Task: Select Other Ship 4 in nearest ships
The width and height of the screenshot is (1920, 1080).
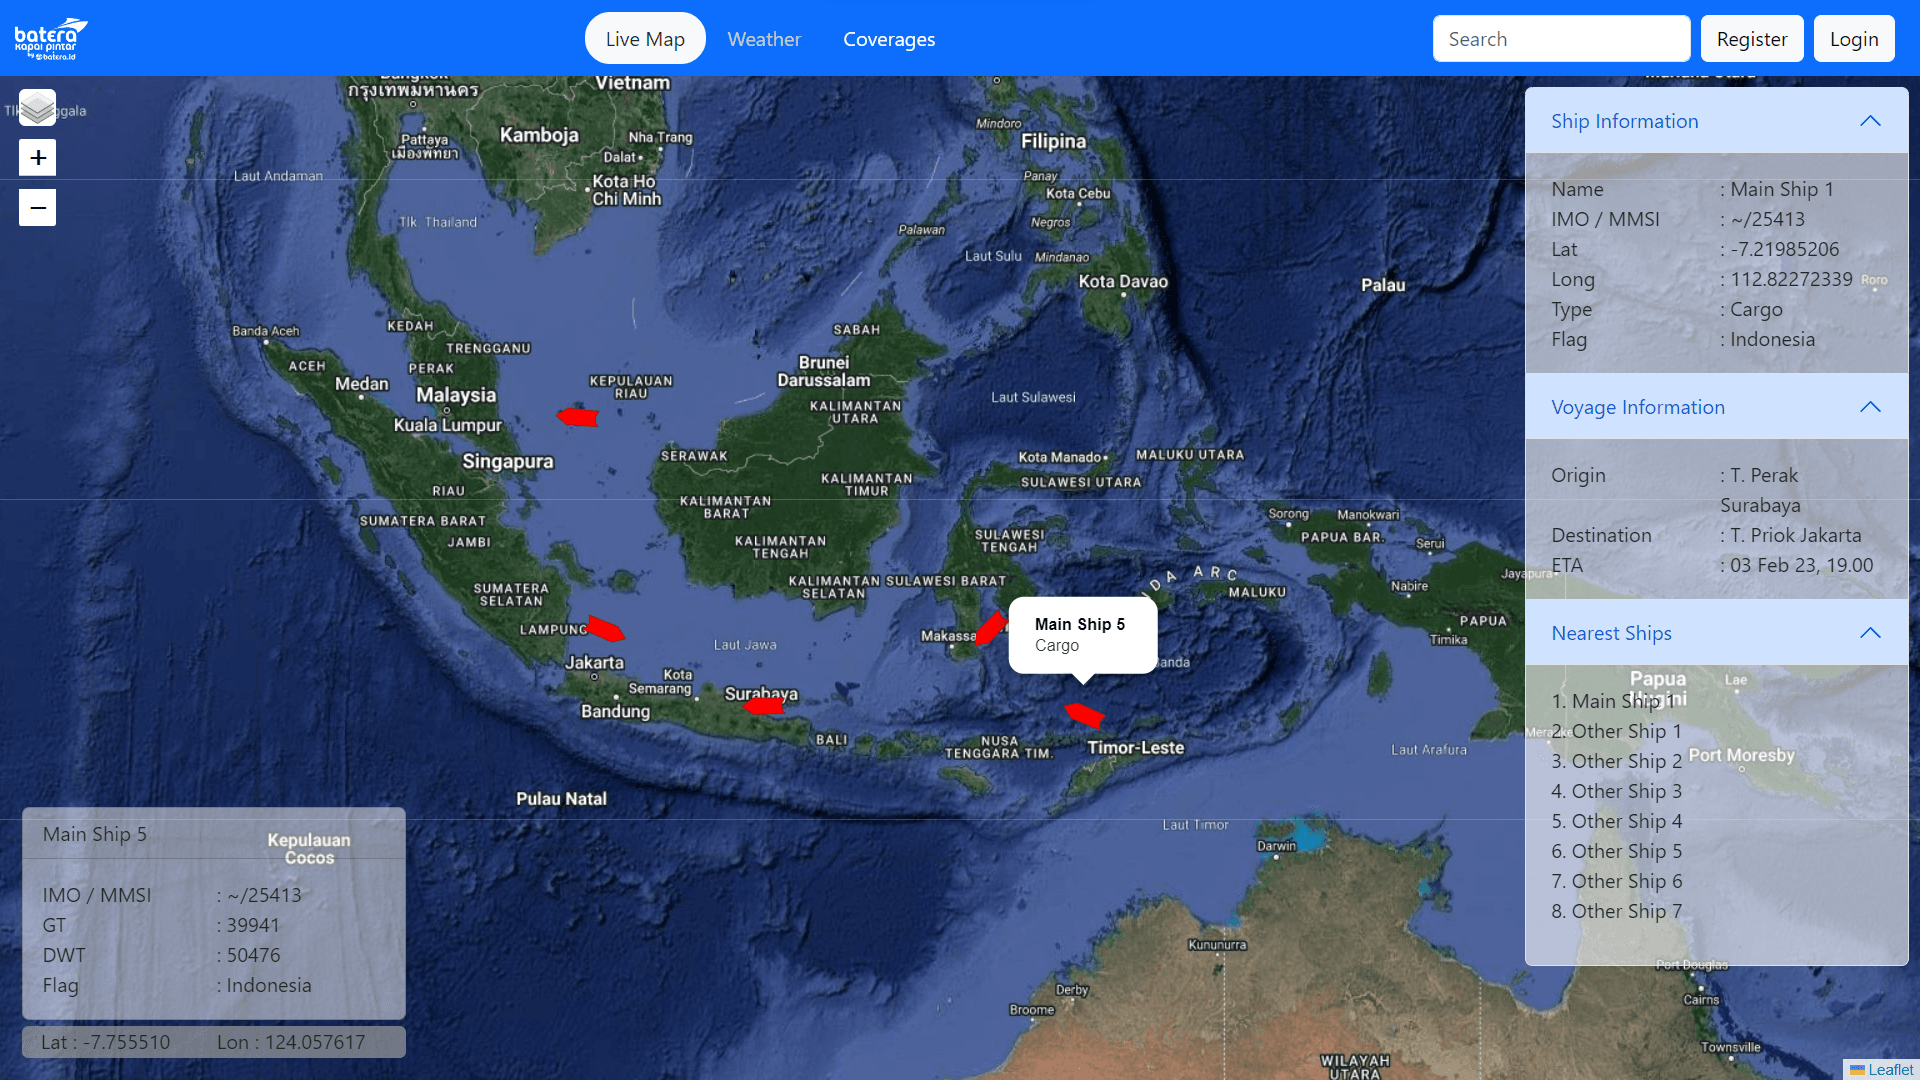Action: [1626, 821]
